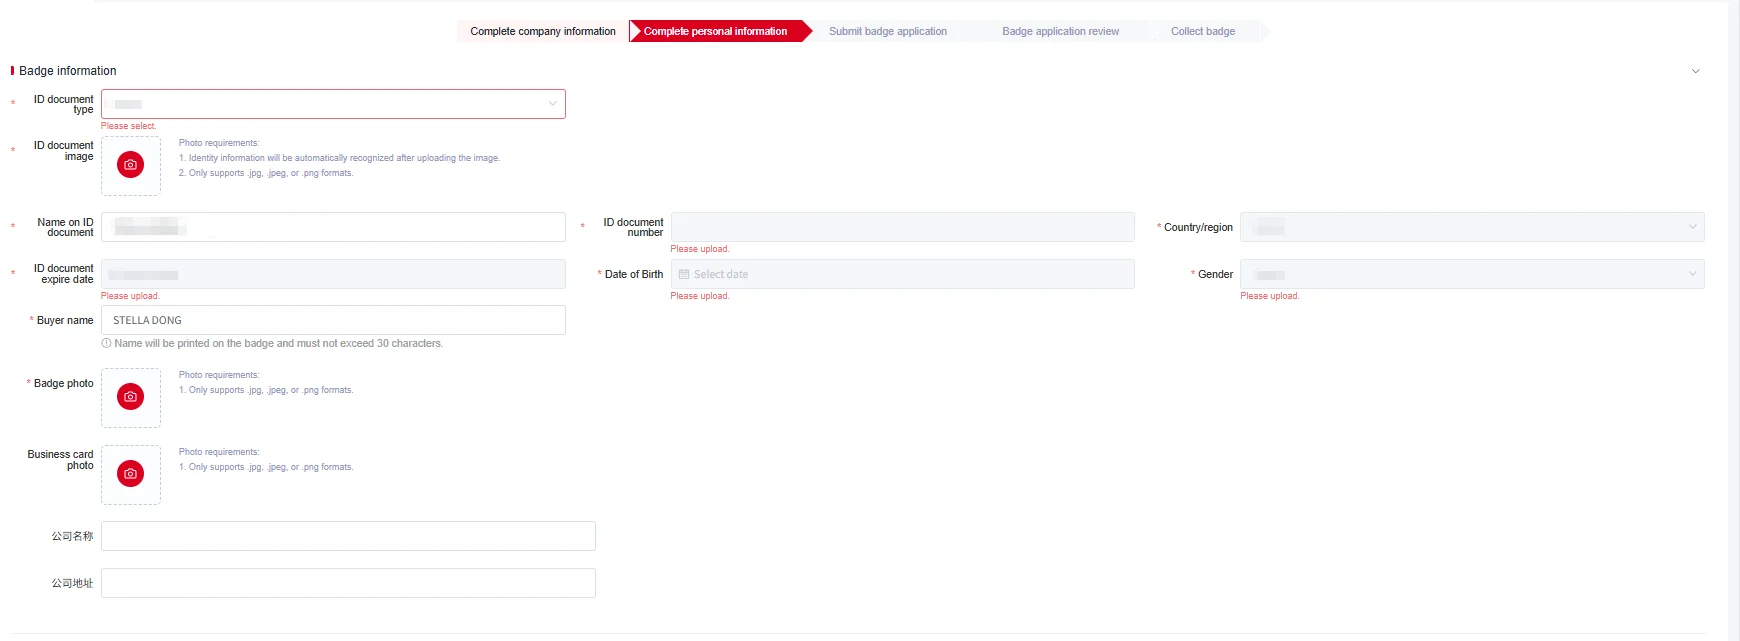The image size is (1740, 641).
Task: Collapse the Badge information section
Action: (1695, 71)
